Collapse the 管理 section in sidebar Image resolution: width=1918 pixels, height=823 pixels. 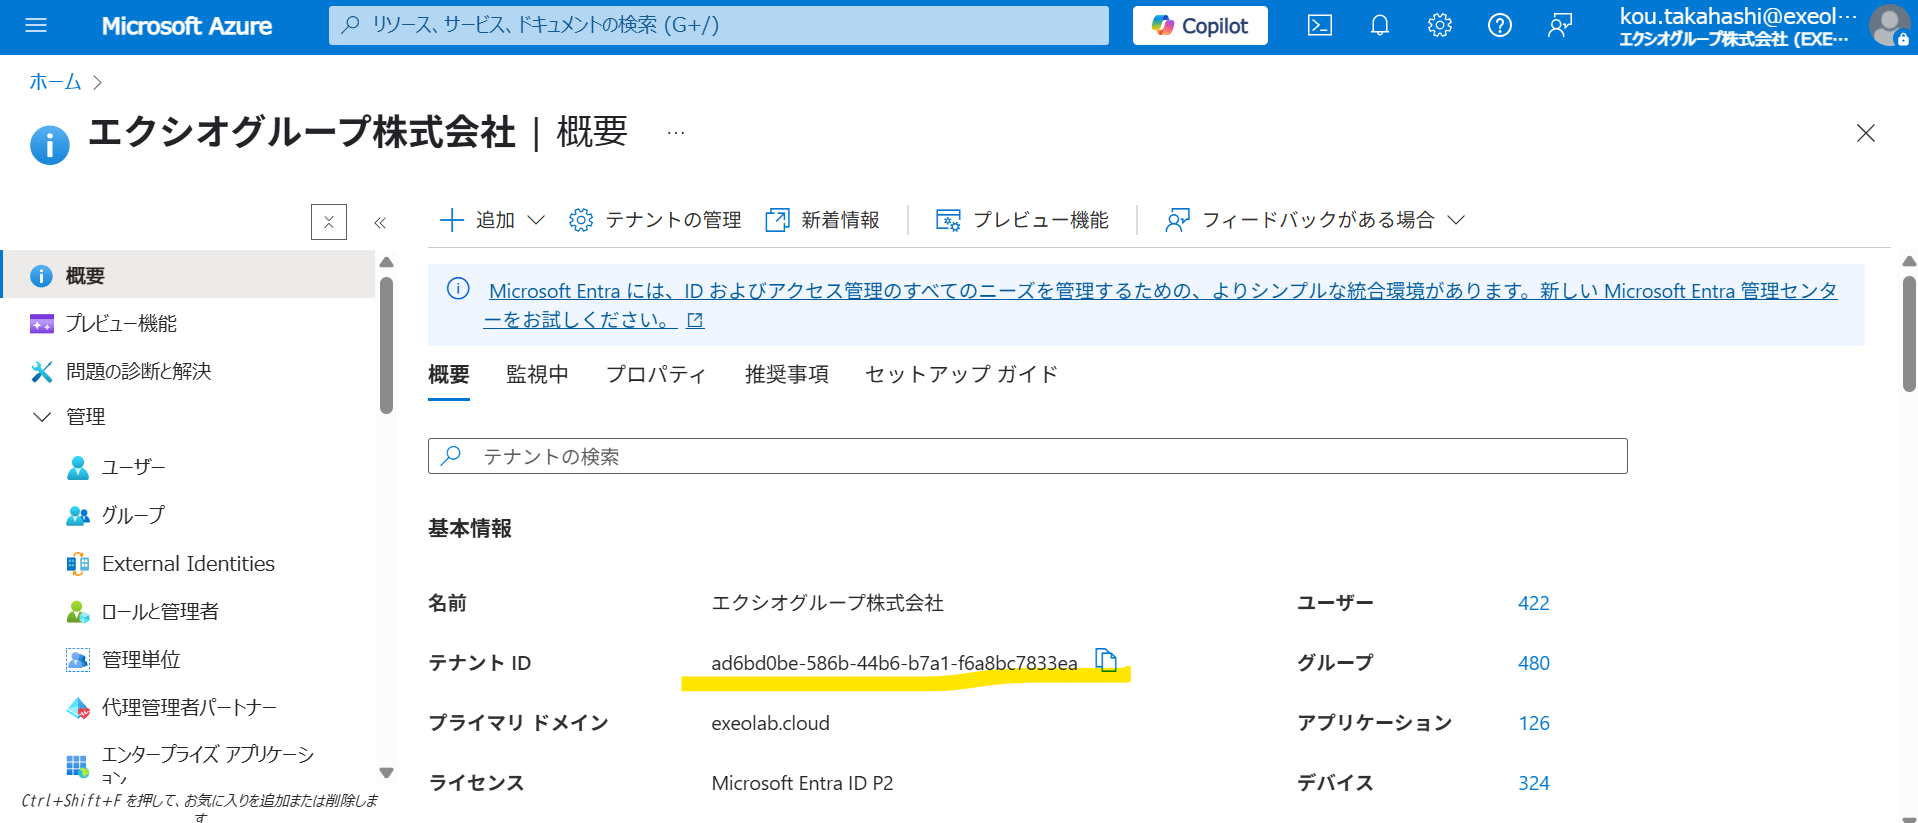click(42, 417)
